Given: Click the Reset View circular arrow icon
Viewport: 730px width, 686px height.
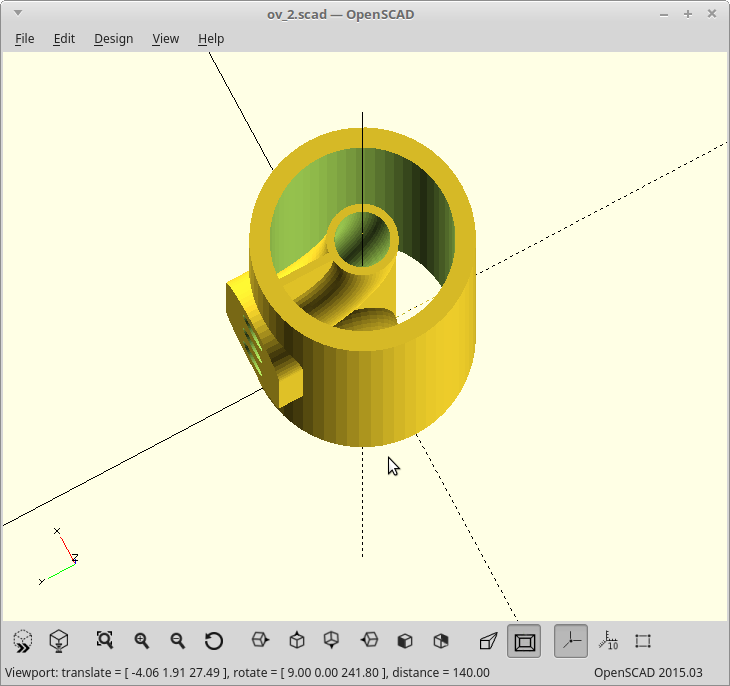Looking at the screenshot, I should point(214,641).
